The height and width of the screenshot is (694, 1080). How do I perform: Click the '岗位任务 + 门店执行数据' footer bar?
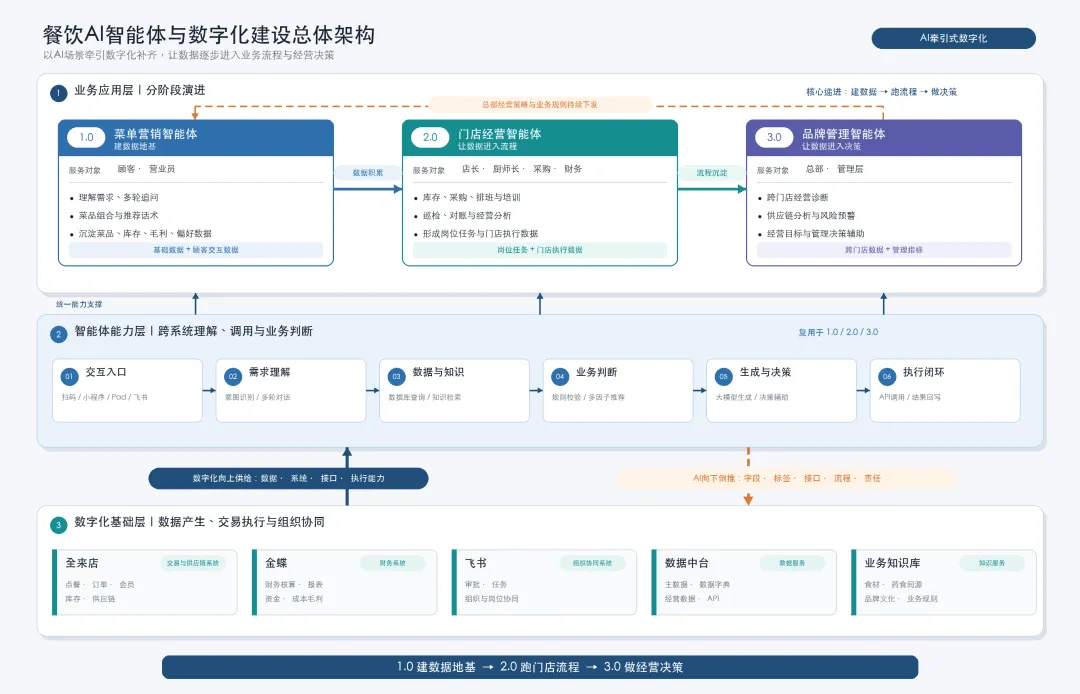[x=540, y=250]
